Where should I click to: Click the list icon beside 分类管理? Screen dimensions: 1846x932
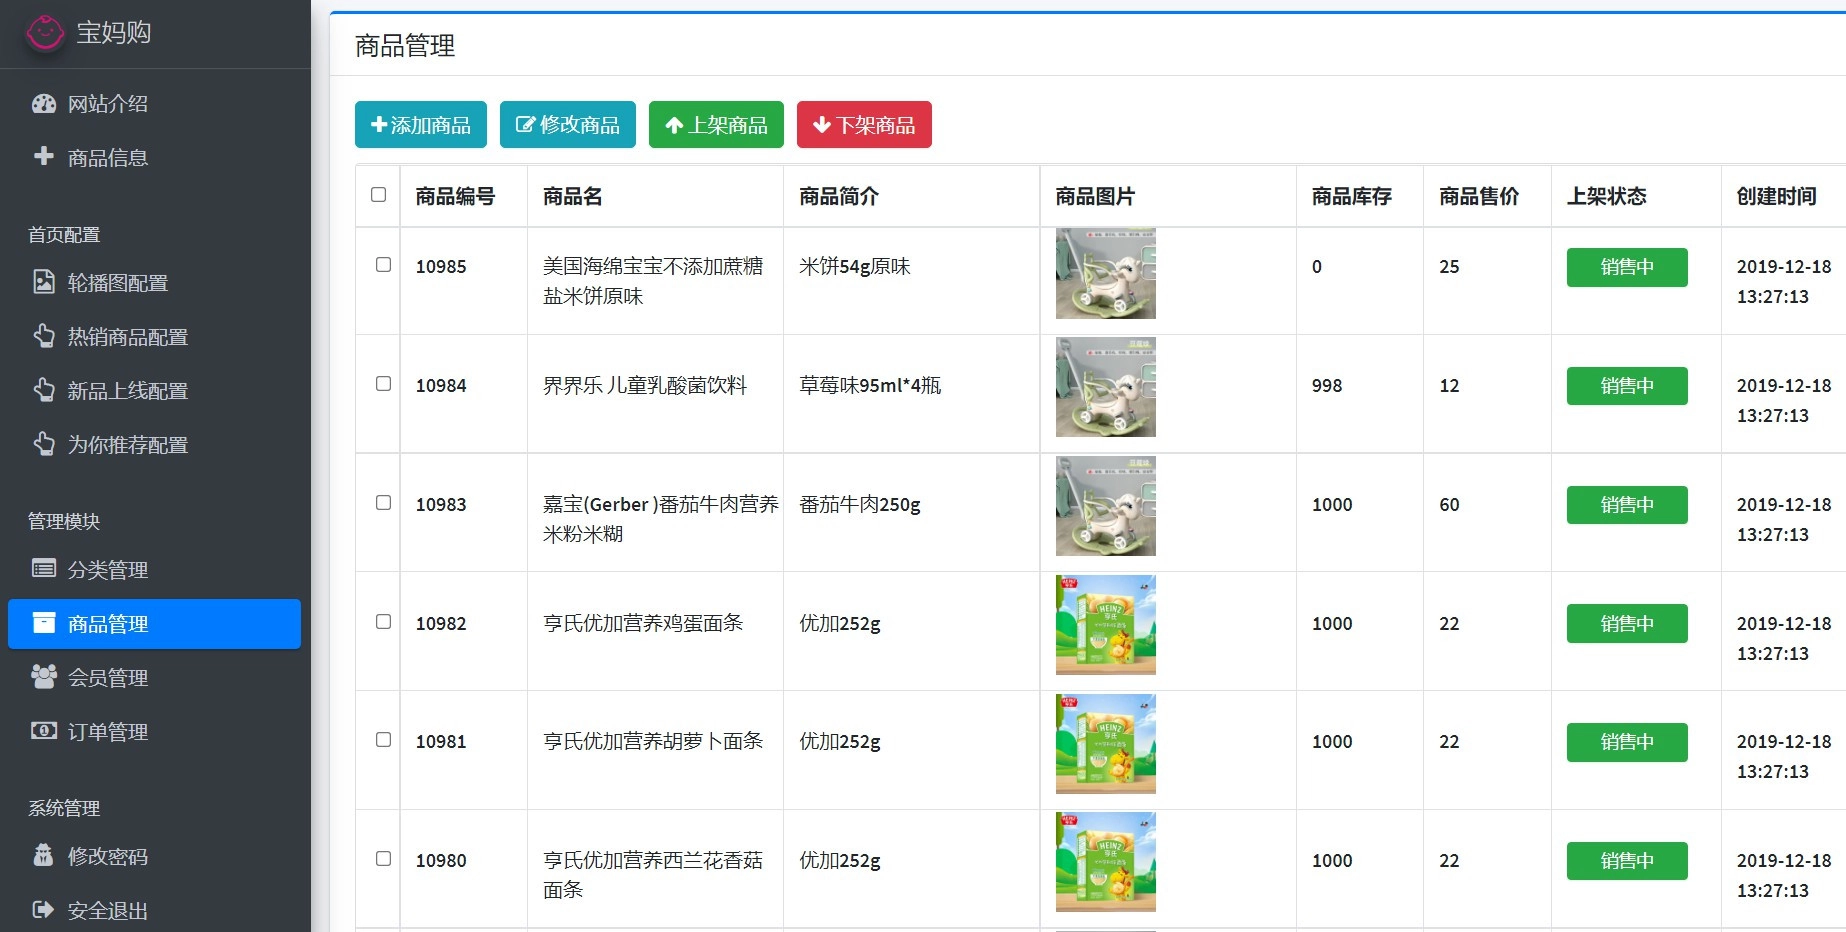pyautogui.click(x=44, y=569)
